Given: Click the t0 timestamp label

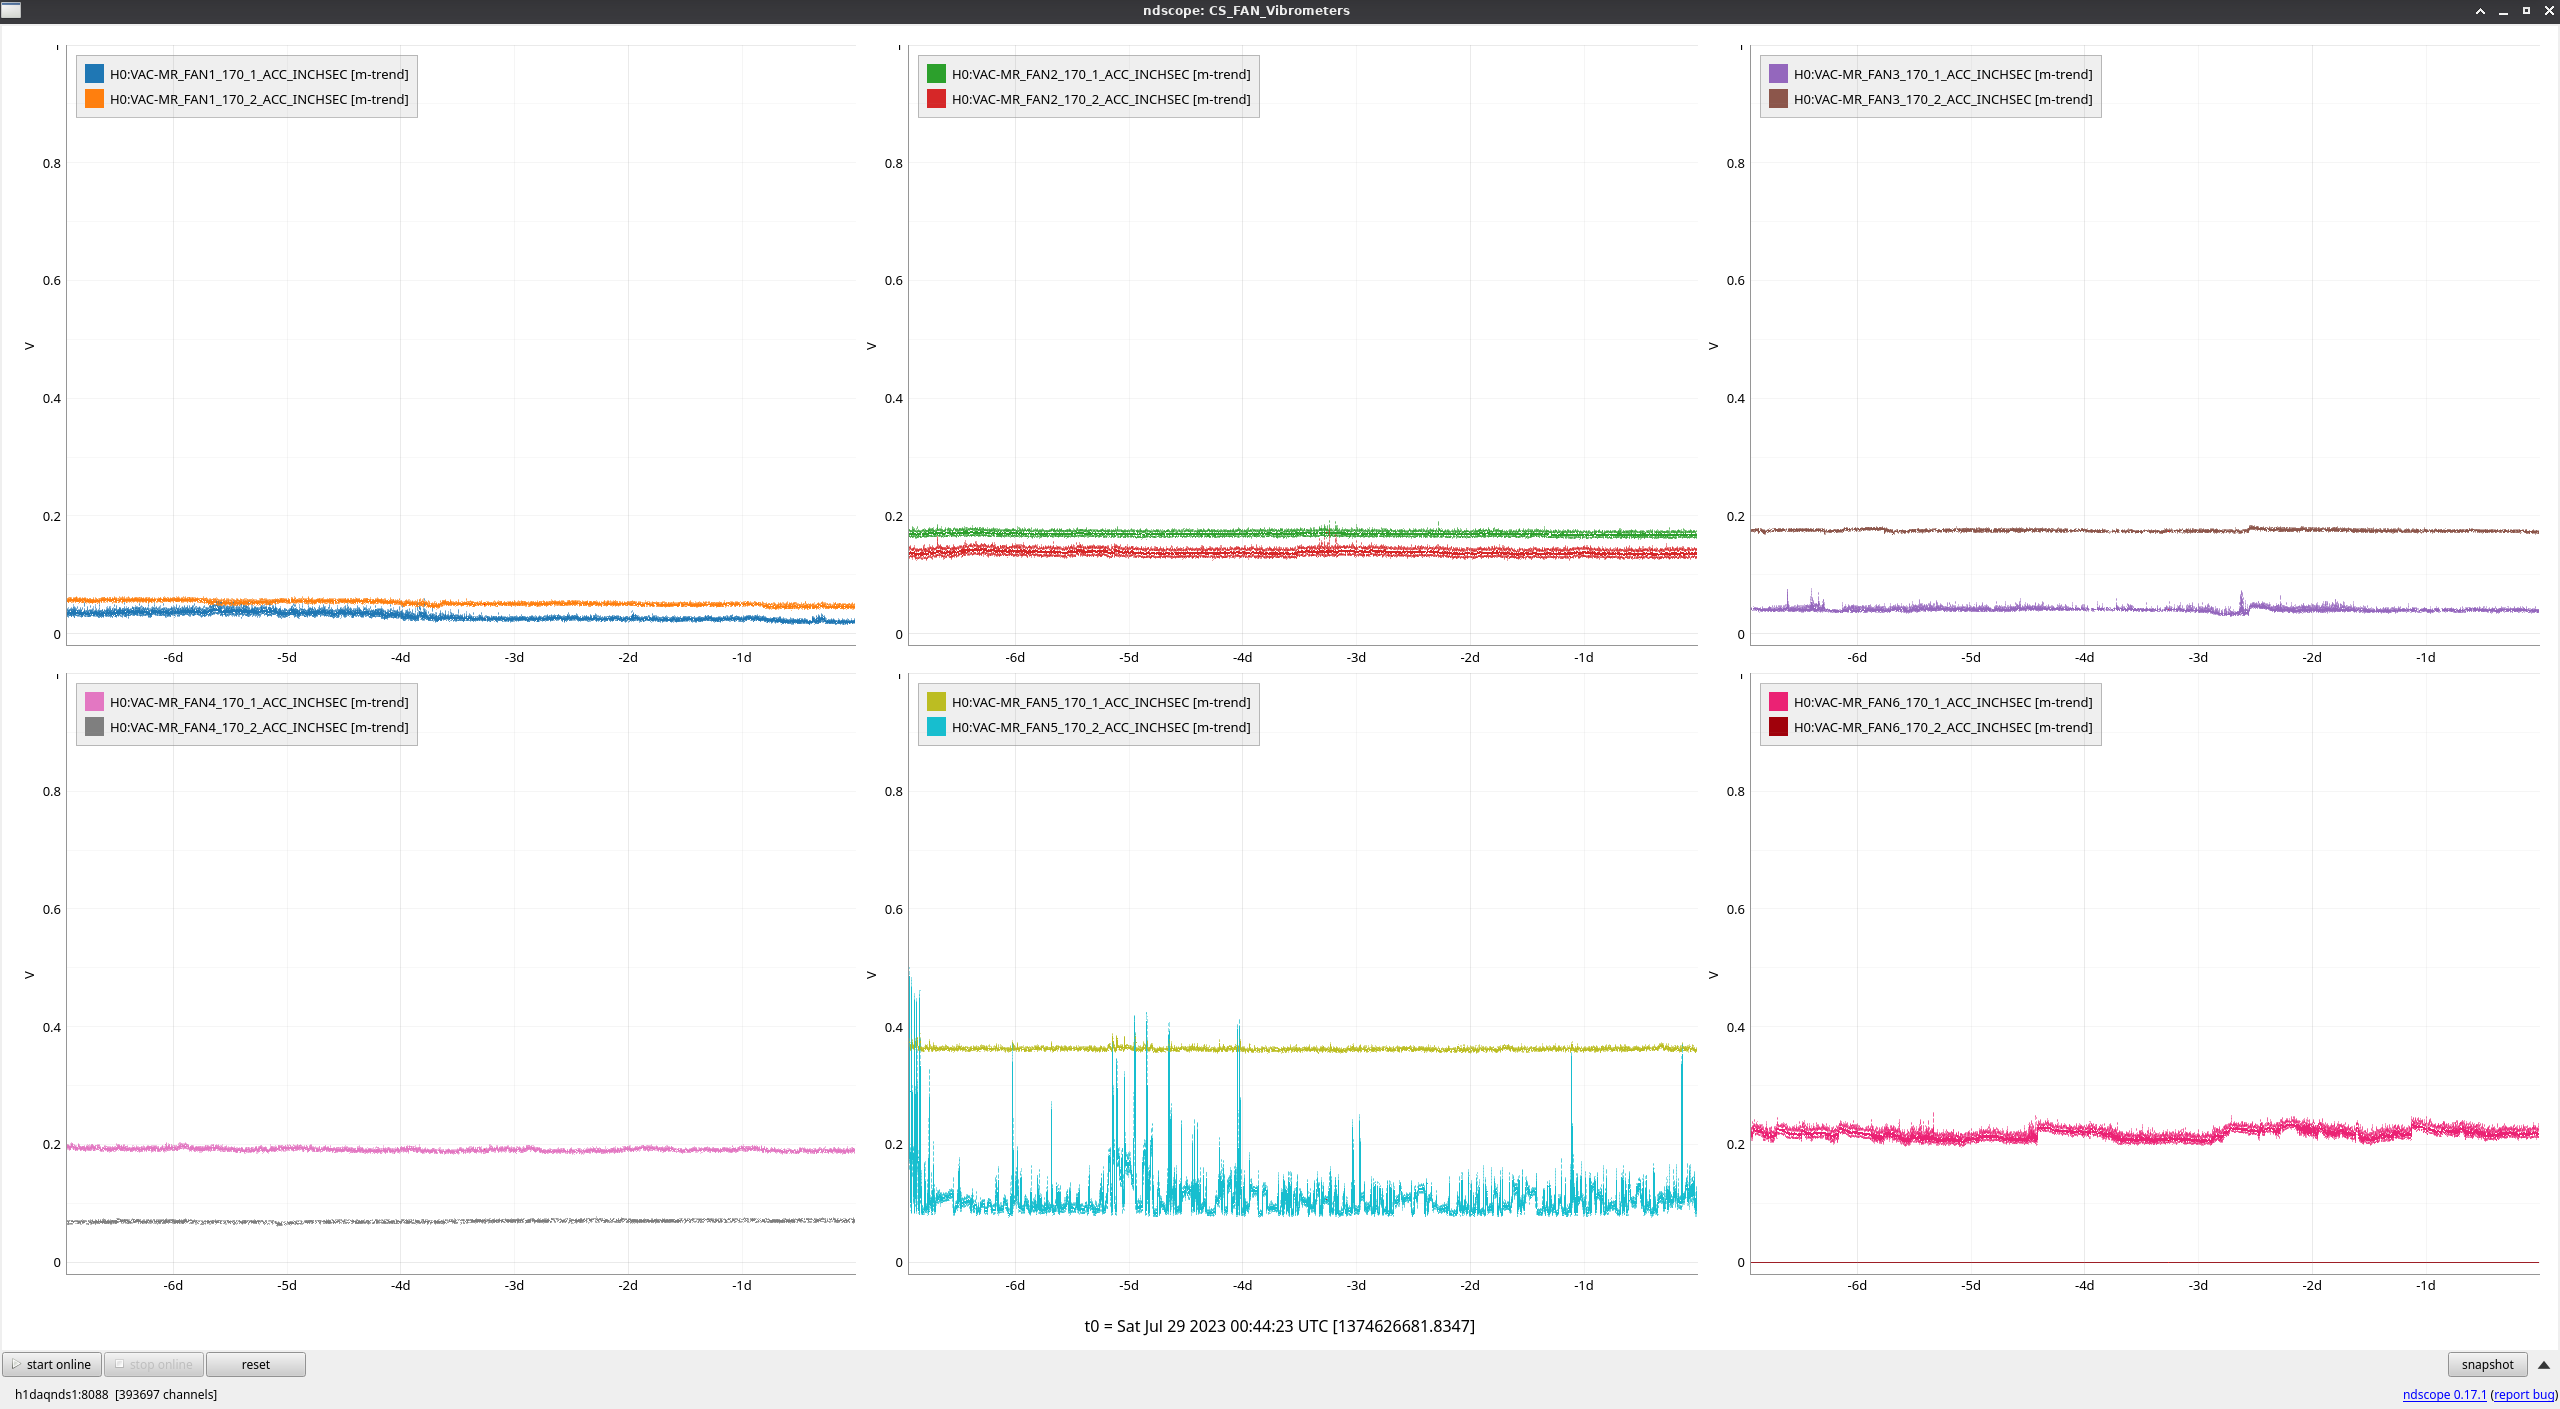Looking at the screenshot, I should [x=1279, y=1326].
